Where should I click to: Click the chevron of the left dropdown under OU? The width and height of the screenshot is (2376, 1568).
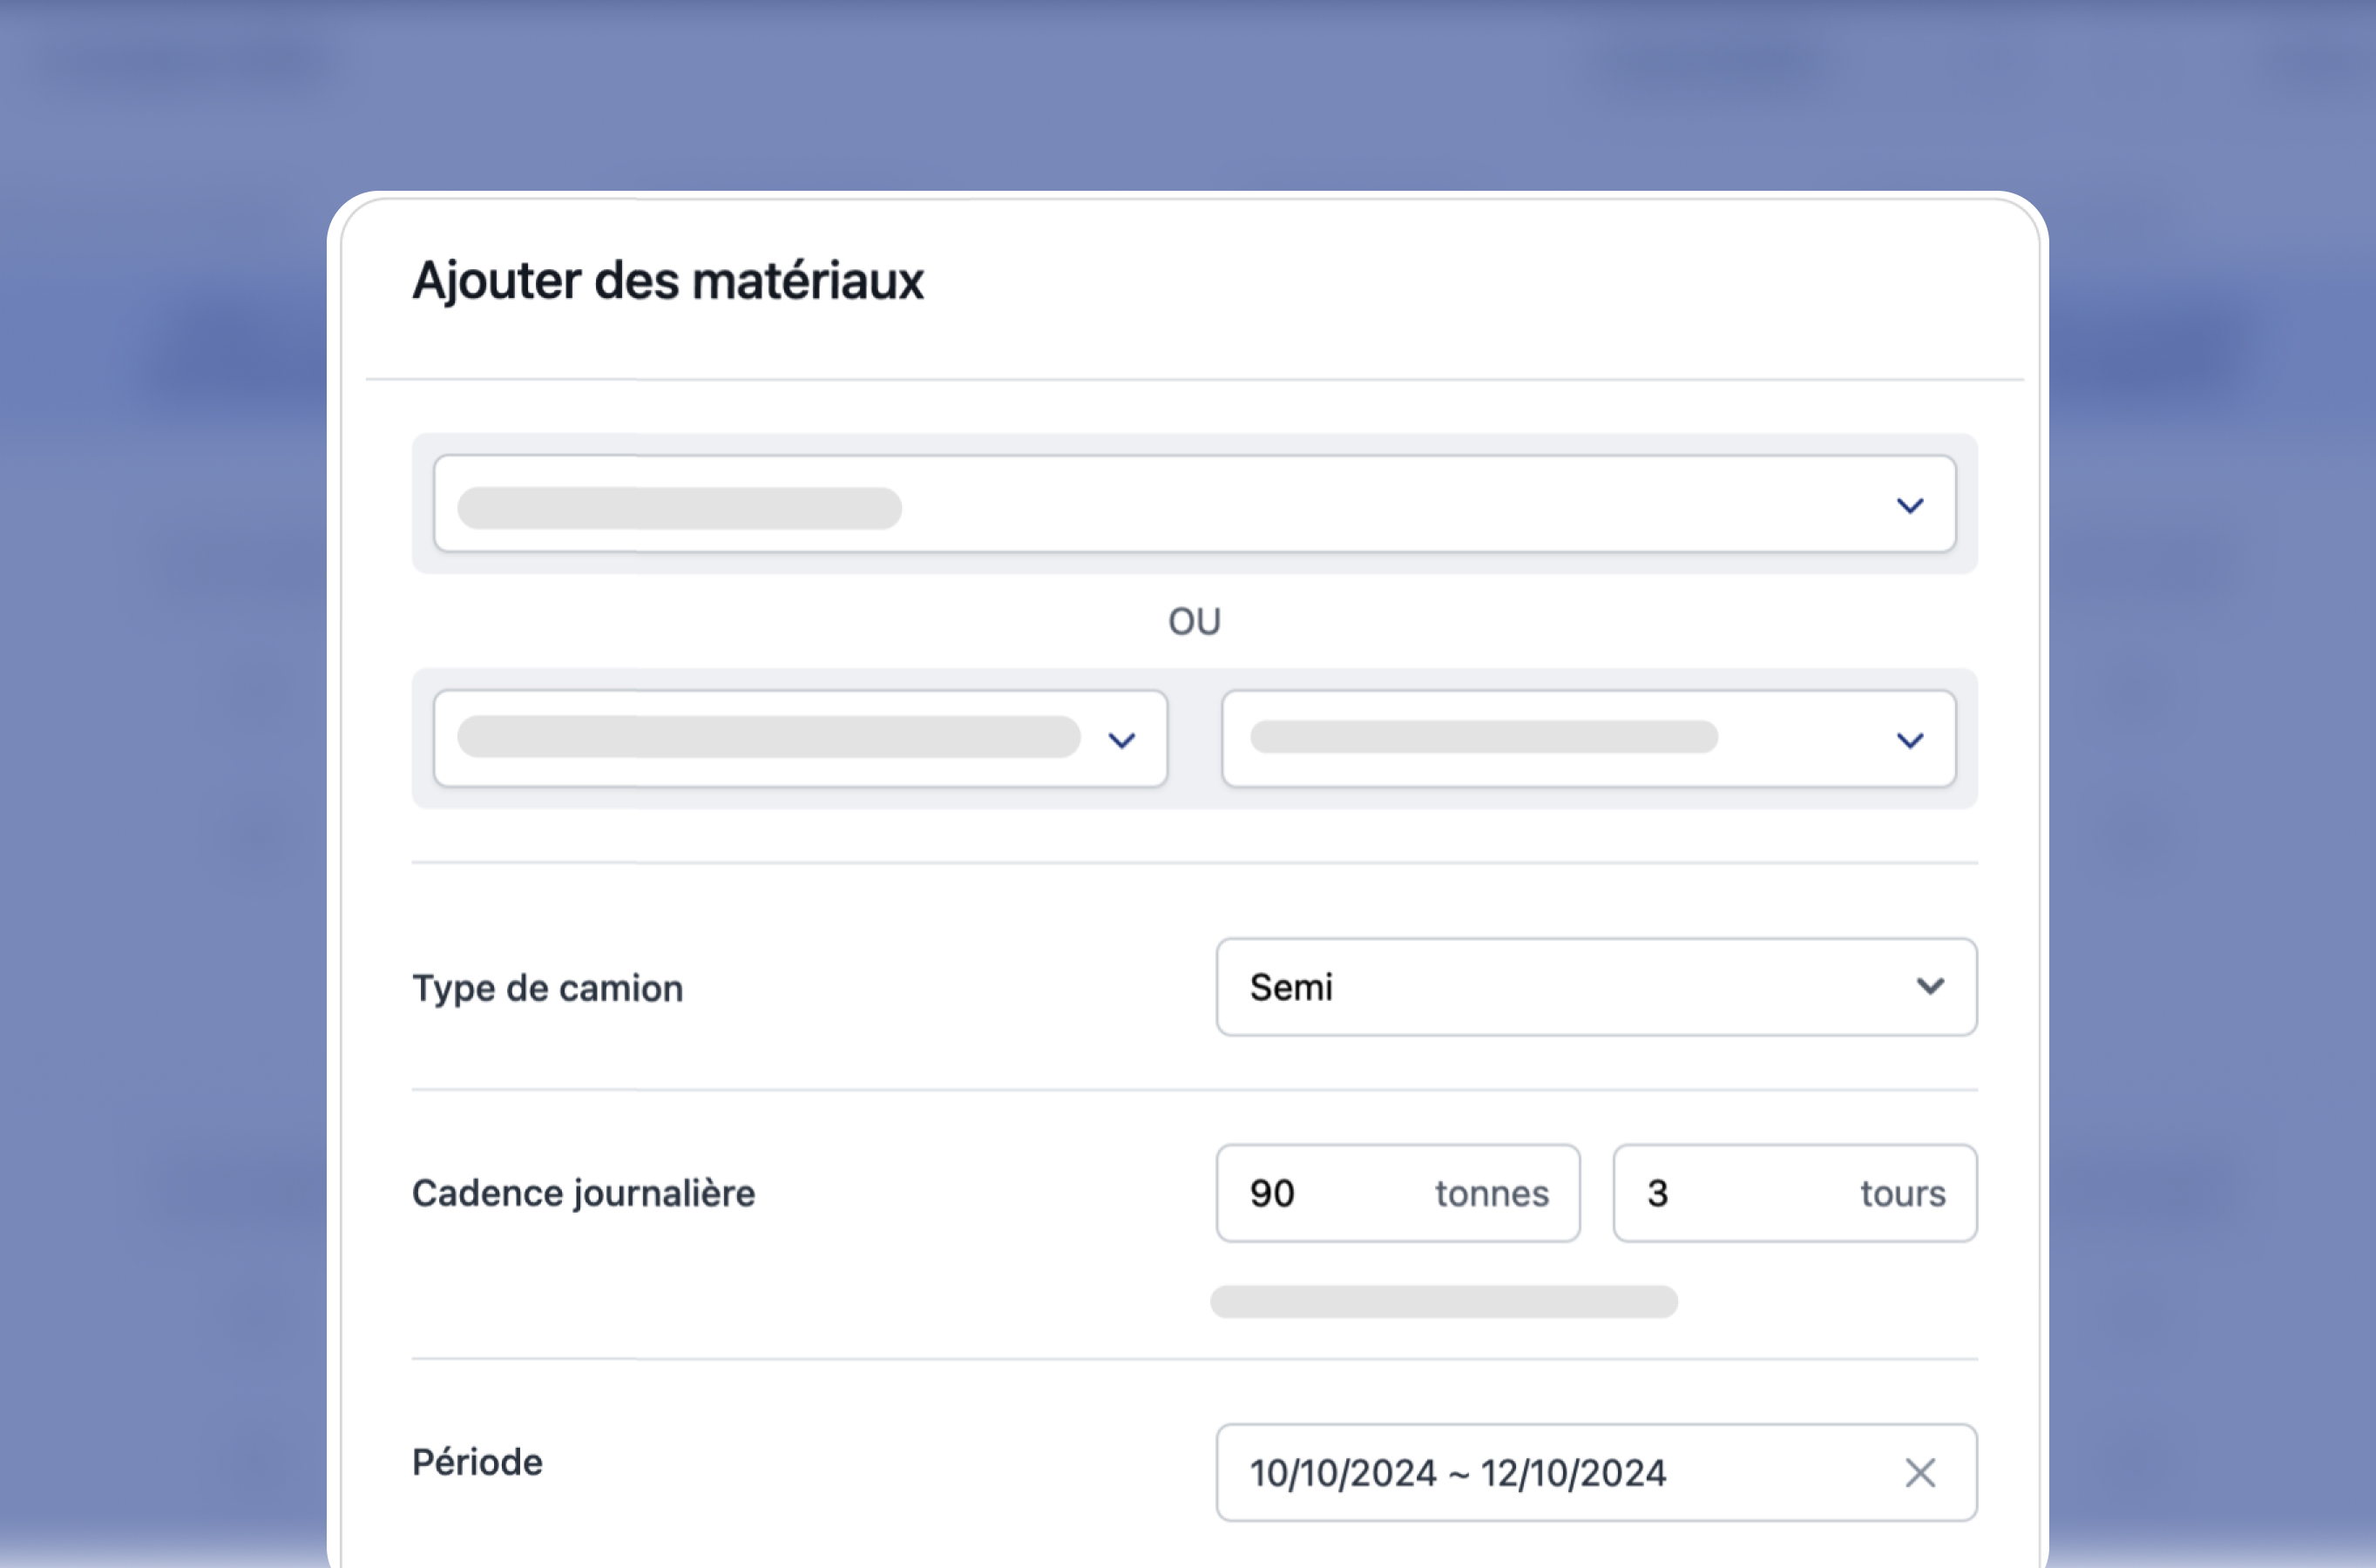1122,740
